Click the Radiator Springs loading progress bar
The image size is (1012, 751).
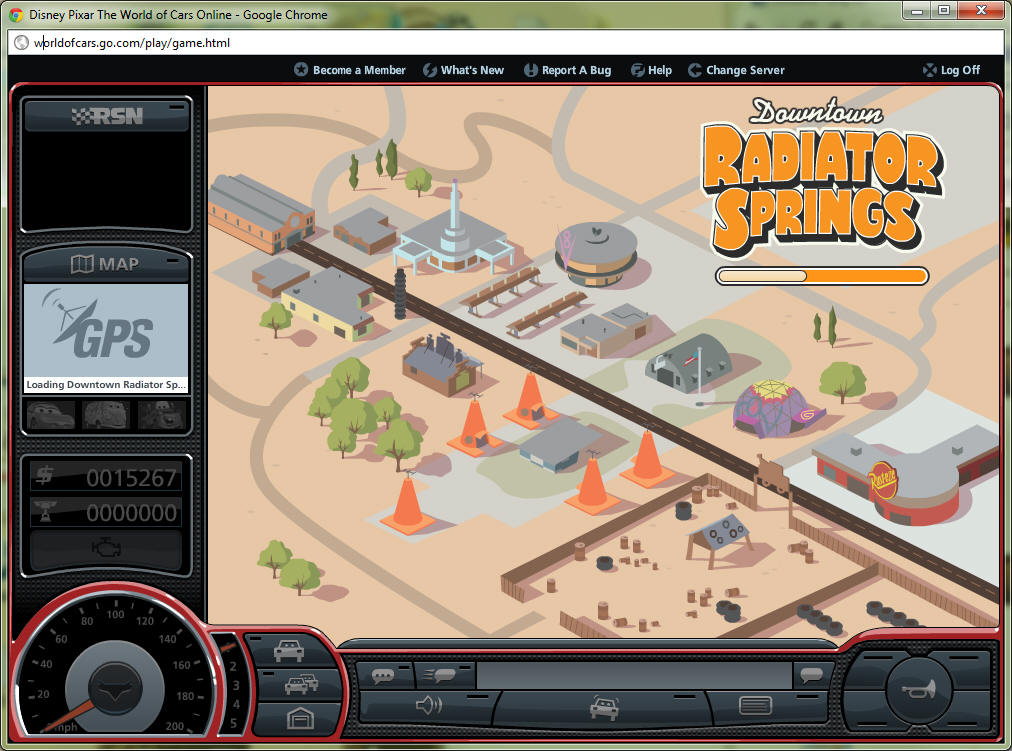[x=822, y=276]
